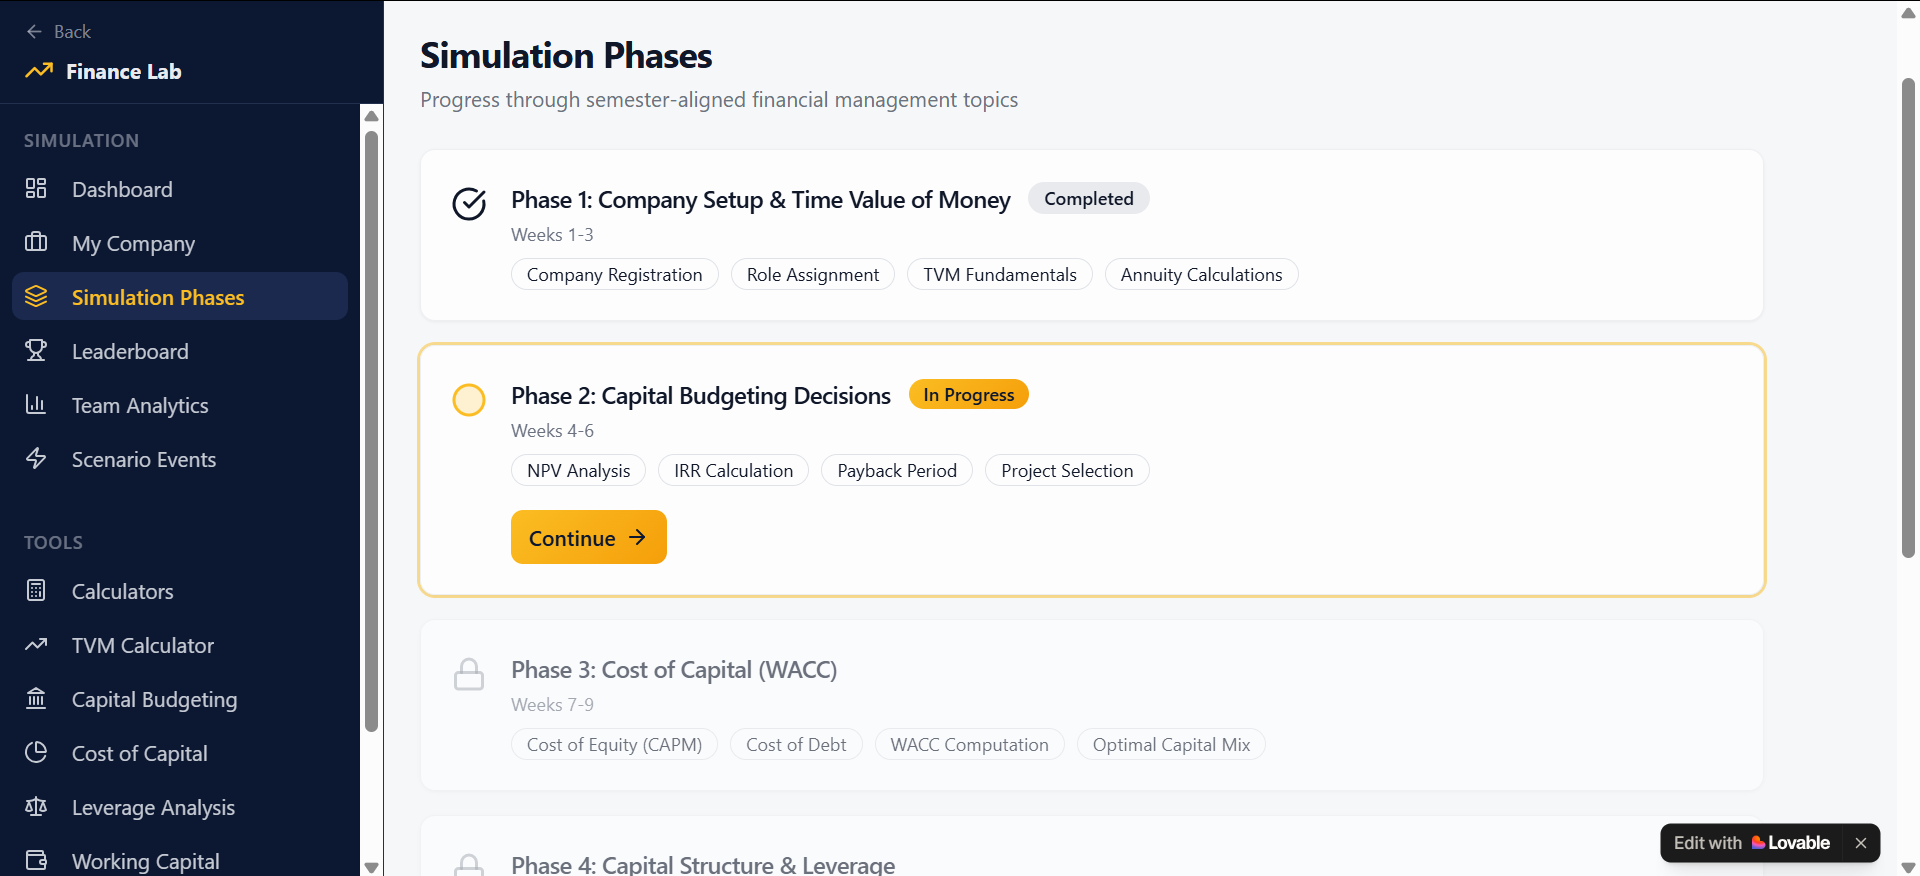Open Capital Budgeting tool in sidebar
This screenshot has width=1920, height=876.
pos(154,699)
